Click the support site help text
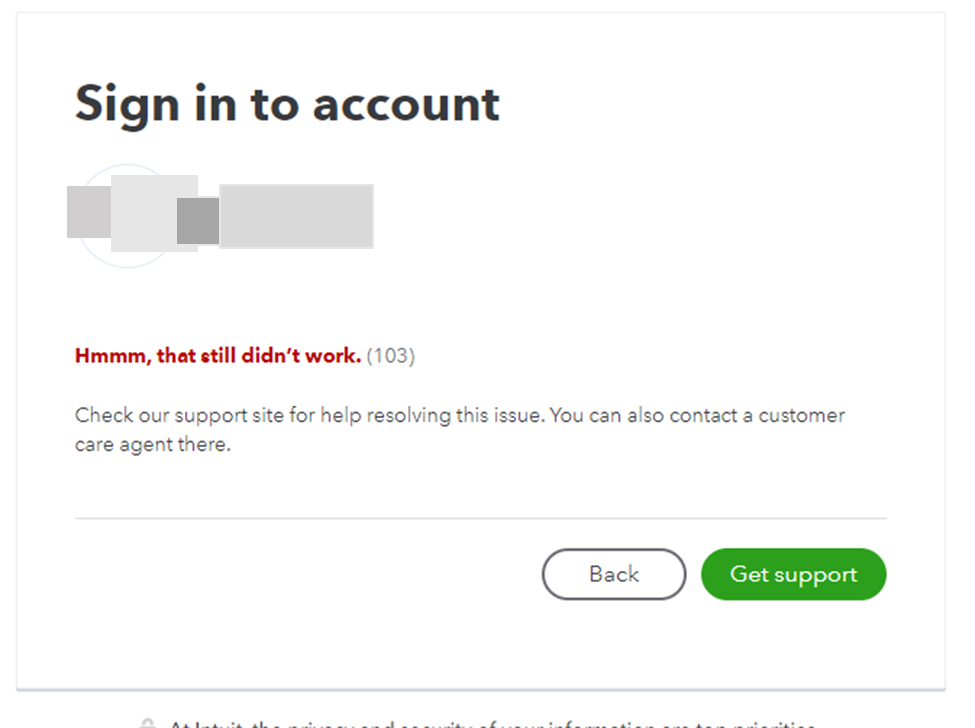Viewport: 975px width, 728px height. point(459,429)
